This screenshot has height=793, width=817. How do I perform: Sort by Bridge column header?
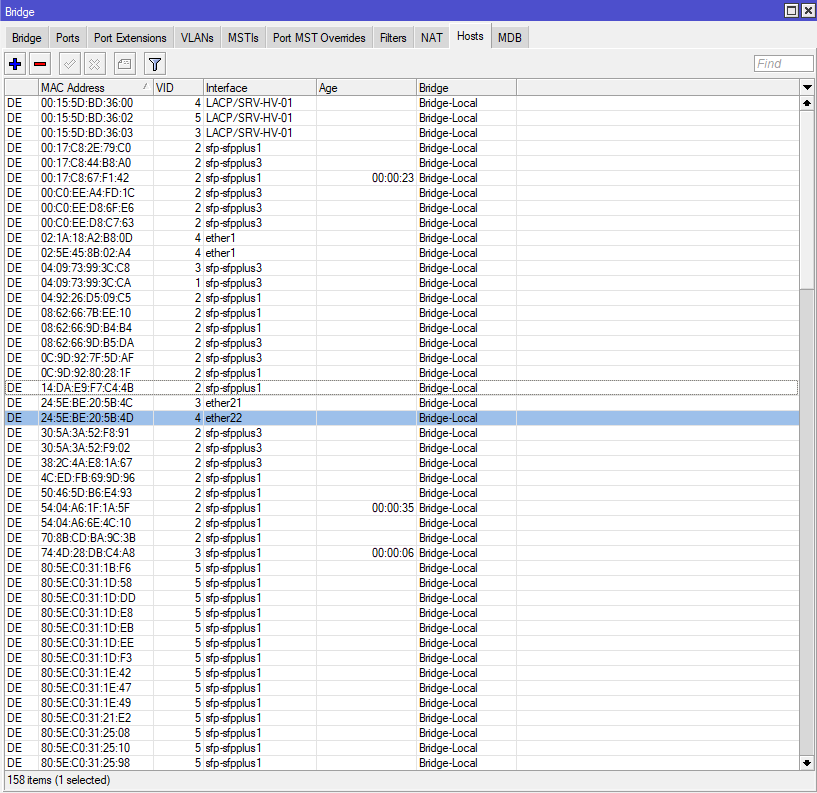click(x=466, y=88)
